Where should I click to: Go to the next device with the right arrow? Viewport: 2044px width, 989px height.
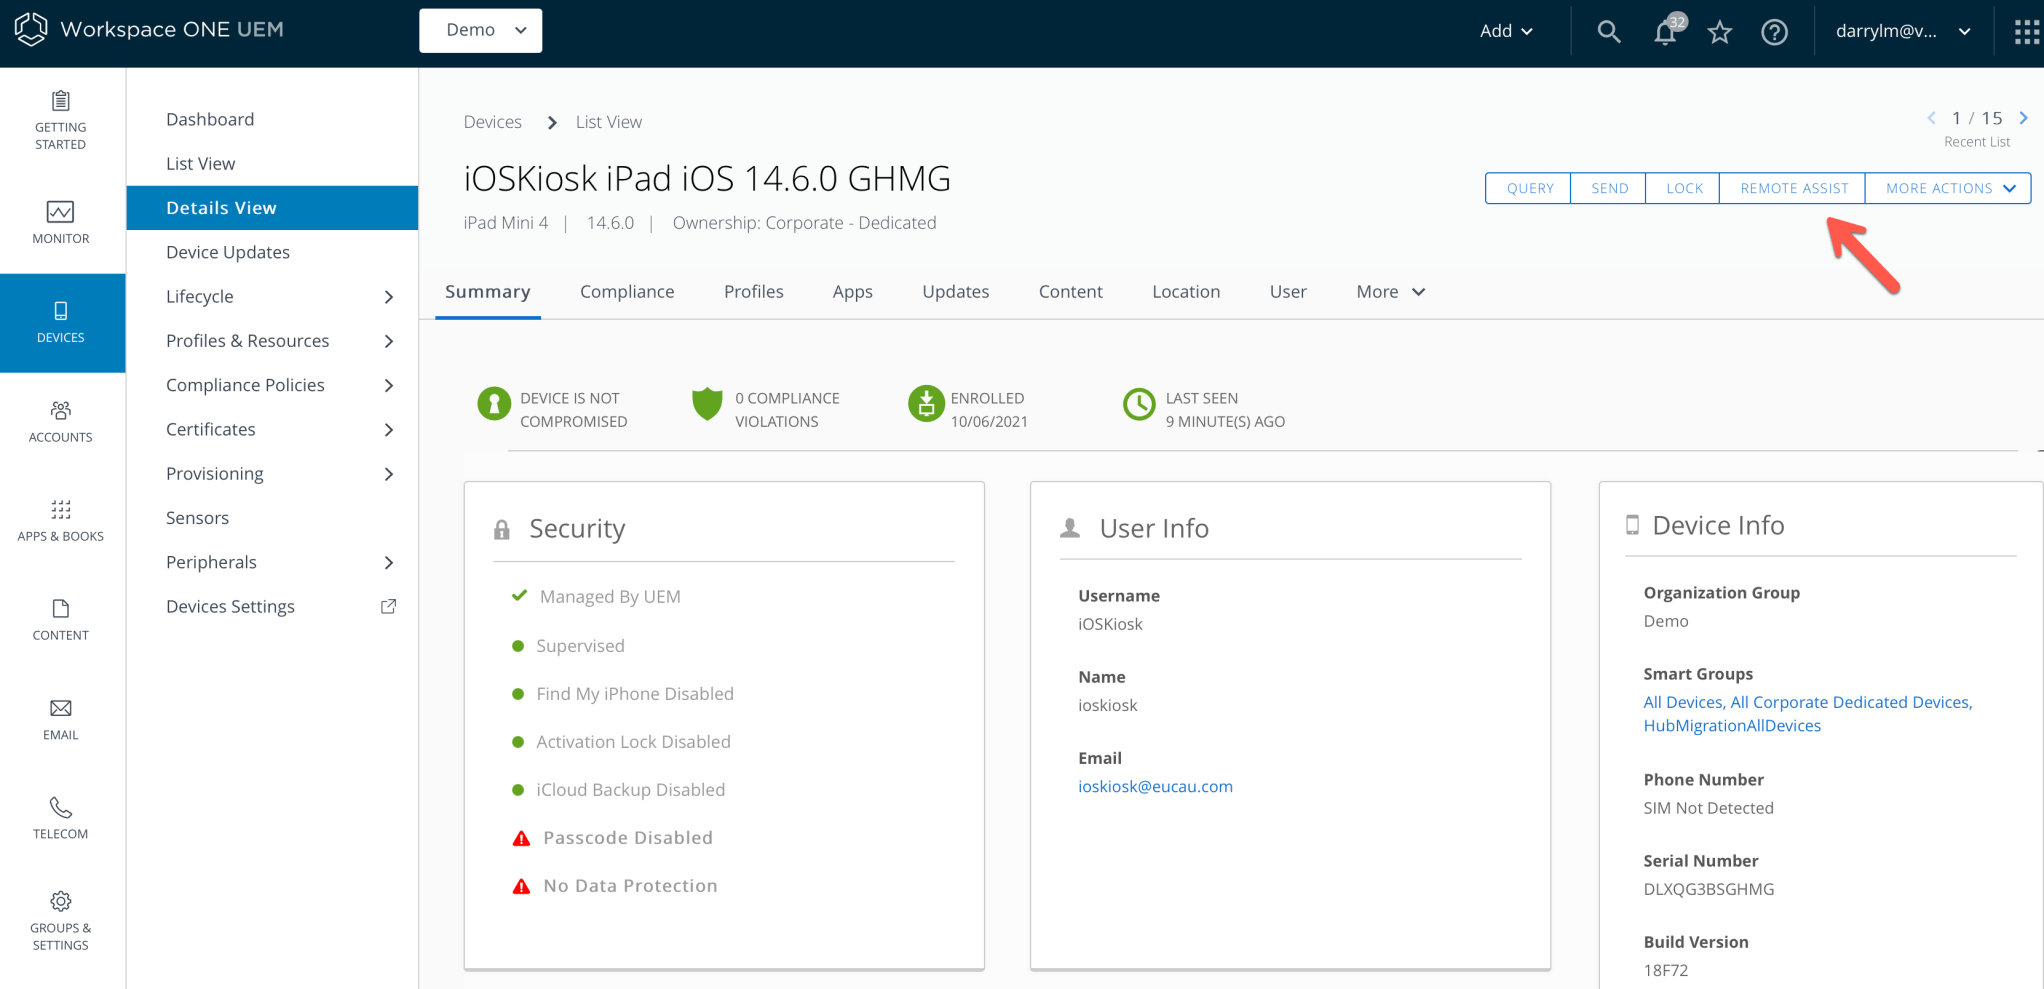[x=2025, y=117]
